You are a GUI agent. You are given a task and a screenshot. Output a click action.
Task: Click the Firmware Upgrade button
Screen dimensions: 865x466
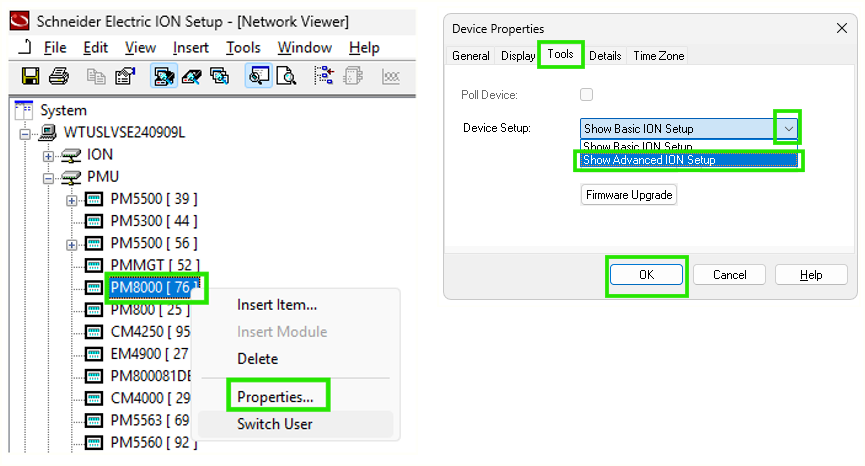[629, 195]
